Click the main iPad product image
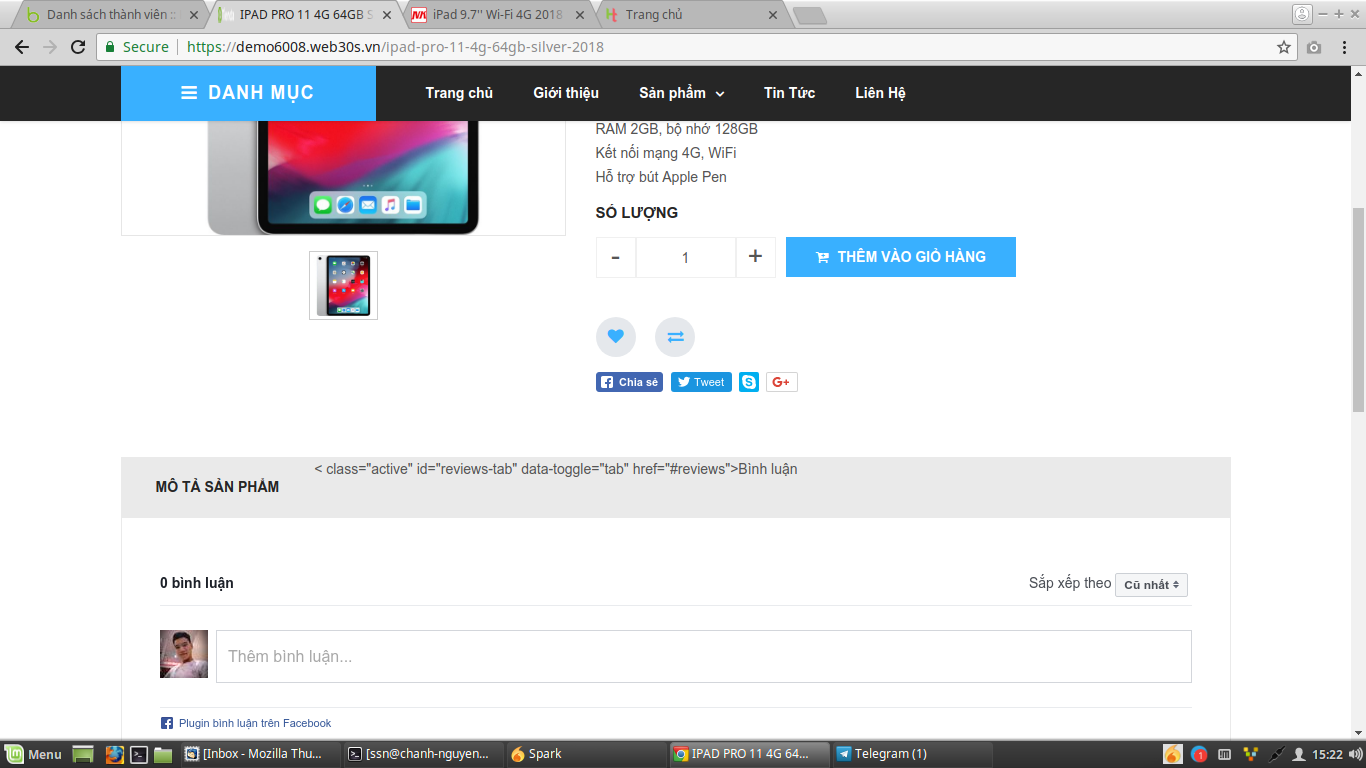1366x768 pixels. (x=344, y=178)
